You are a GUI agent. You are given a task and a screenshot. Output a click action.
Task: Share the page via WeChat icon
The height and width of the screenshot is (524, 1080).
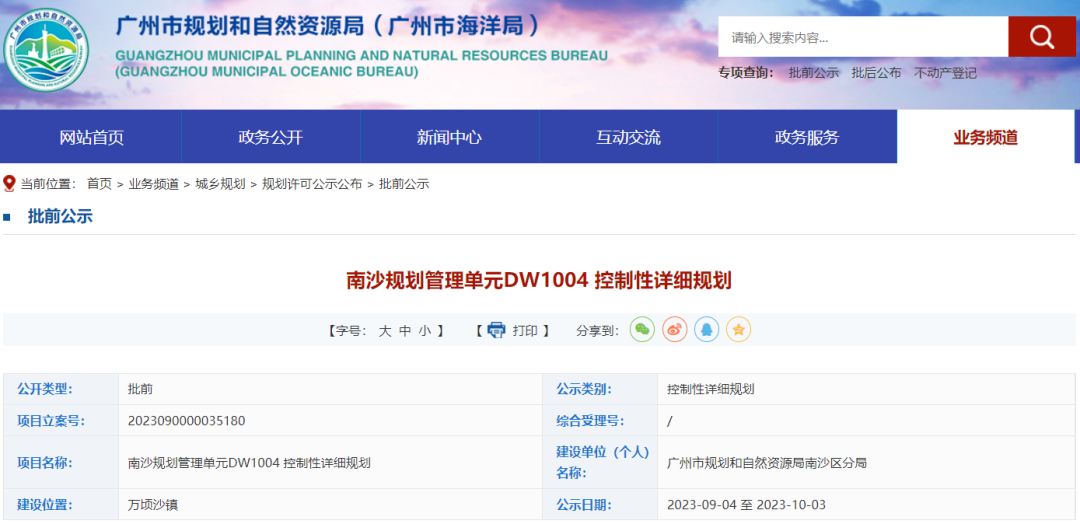tap(642, 330)
